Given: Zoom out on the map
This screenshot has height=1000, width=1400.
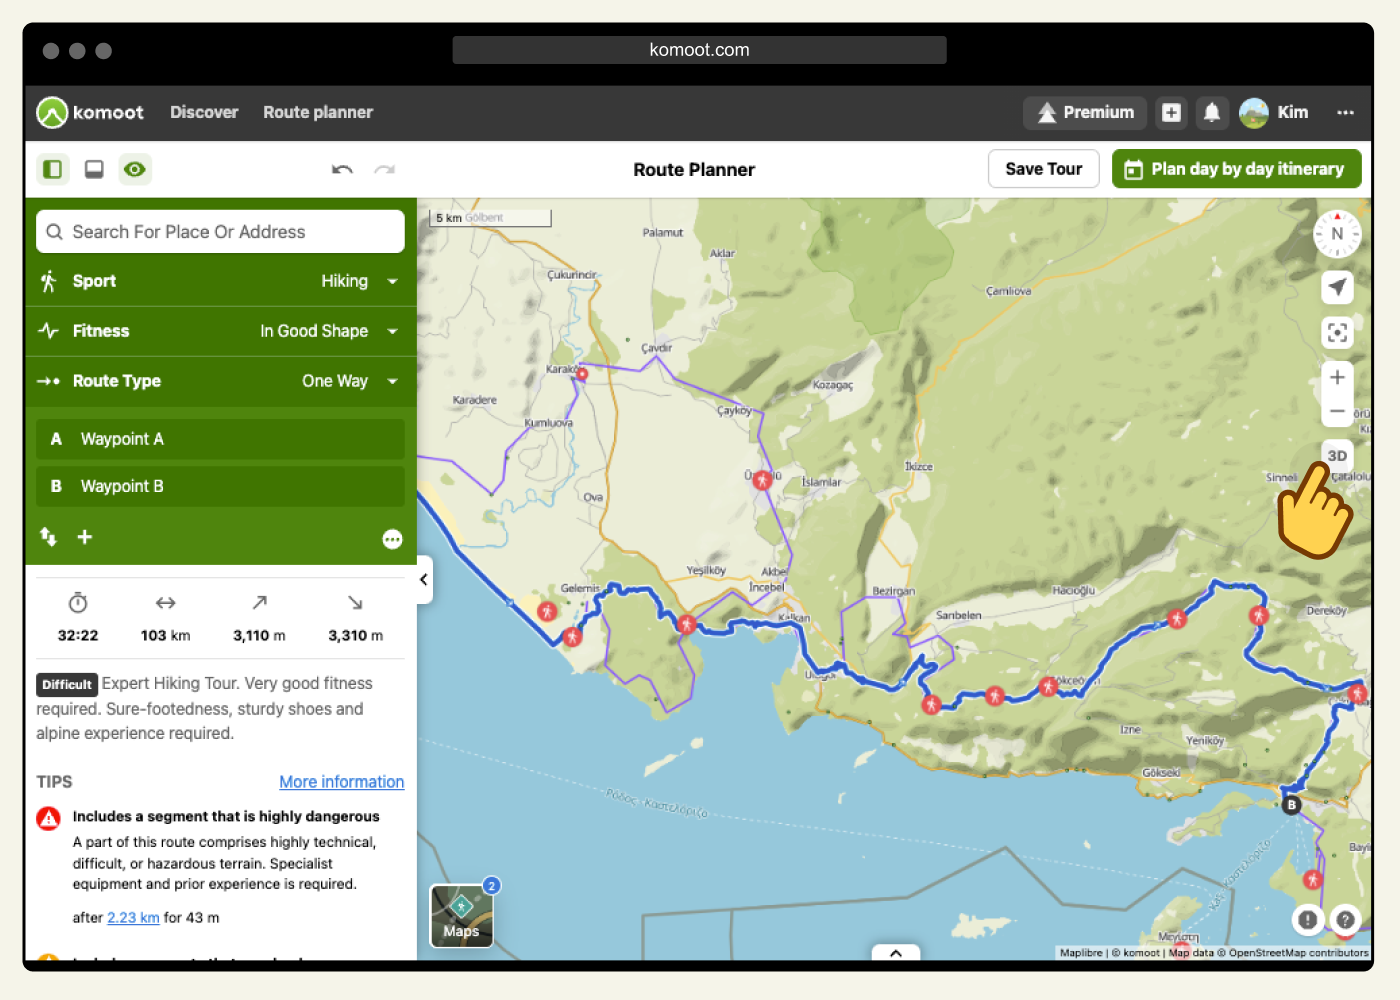Looking at the screenshot, I should tap(1337, 411).
